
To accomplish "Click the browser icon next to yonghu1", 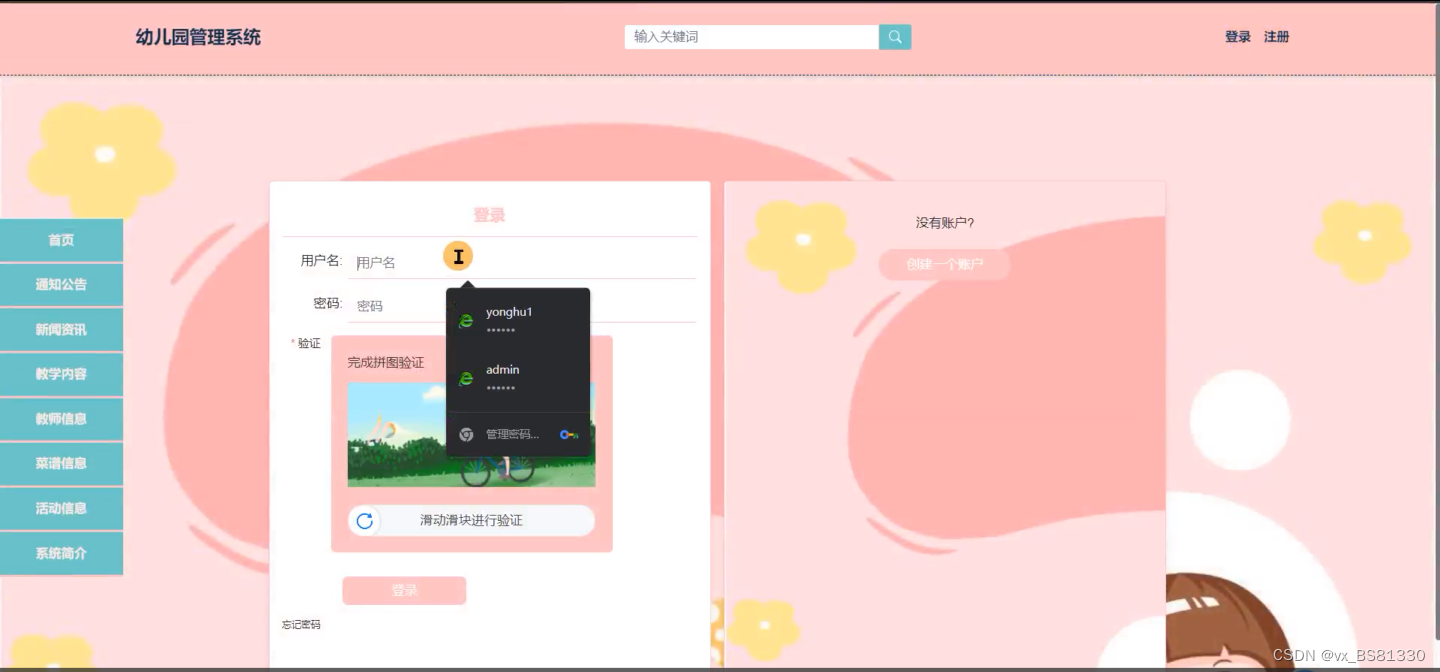I will tap(466, 321).
